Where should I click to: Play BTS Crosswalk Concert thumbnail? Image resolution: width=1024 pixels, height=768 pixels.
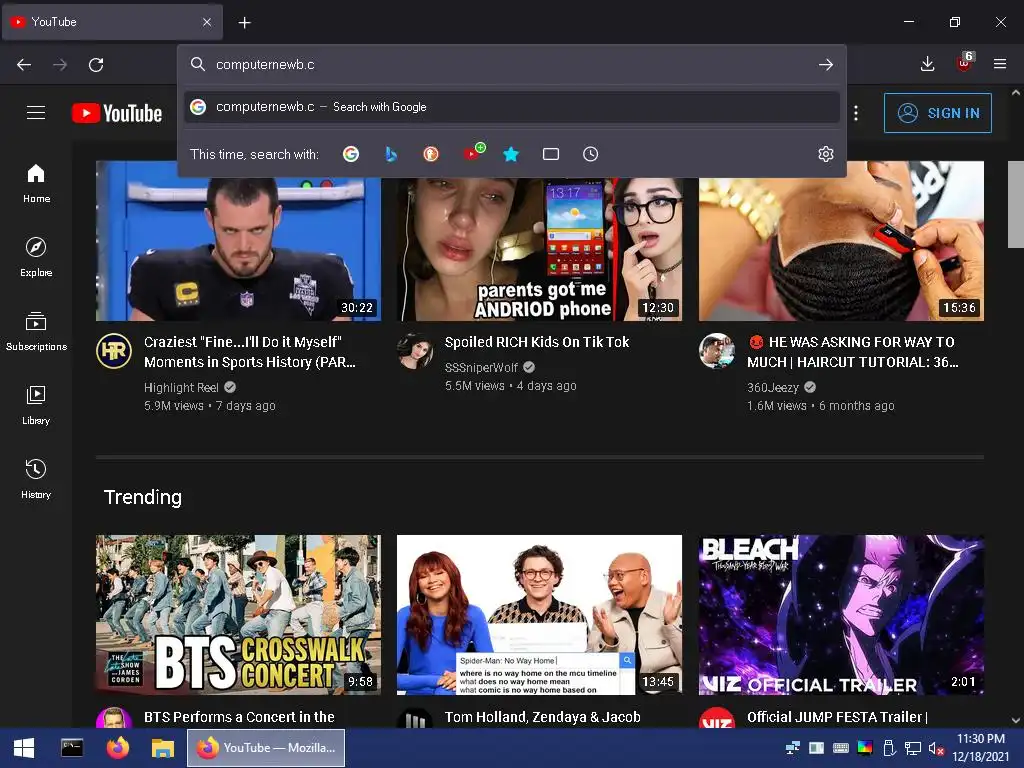tap(238, 615)
